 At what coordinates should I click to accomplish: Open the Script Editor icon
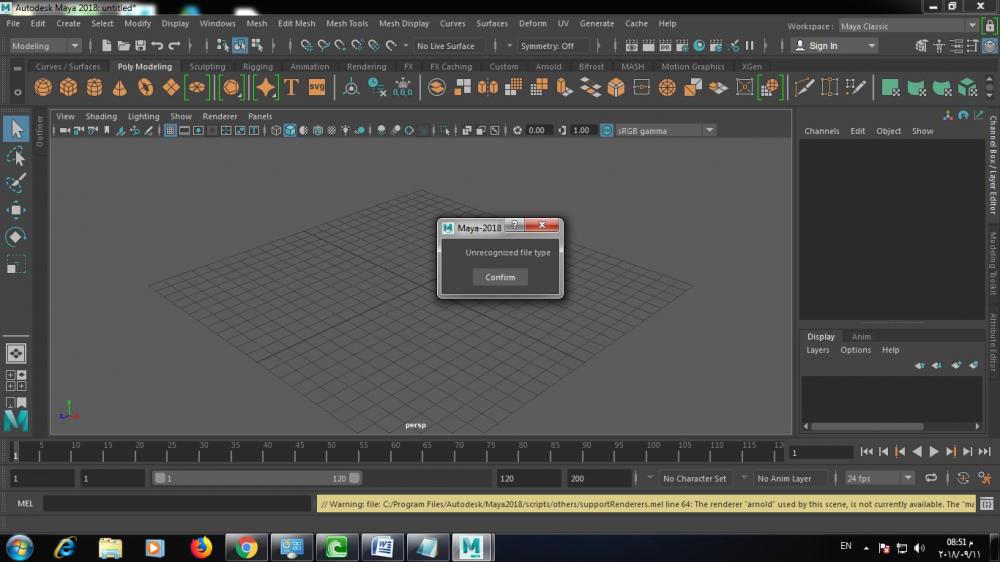pyautogui.click(x=987, y=504)
